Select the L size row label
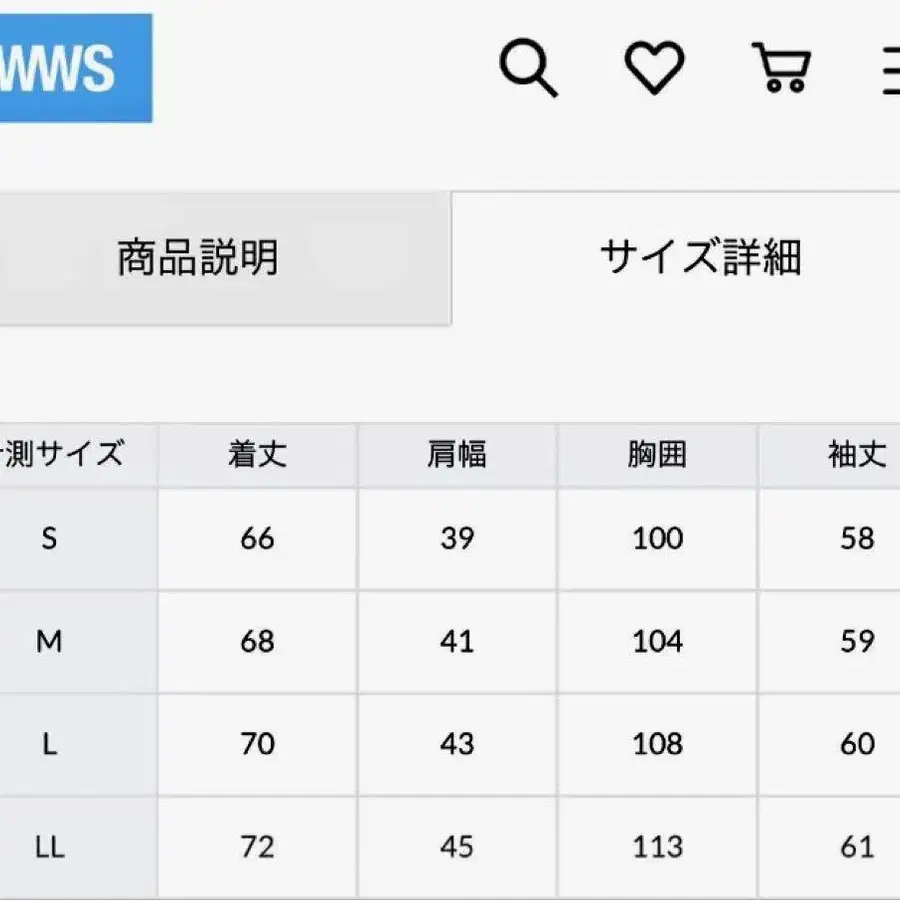The width and height of the screenshot is (900, 900). click(x=49, y=745)
